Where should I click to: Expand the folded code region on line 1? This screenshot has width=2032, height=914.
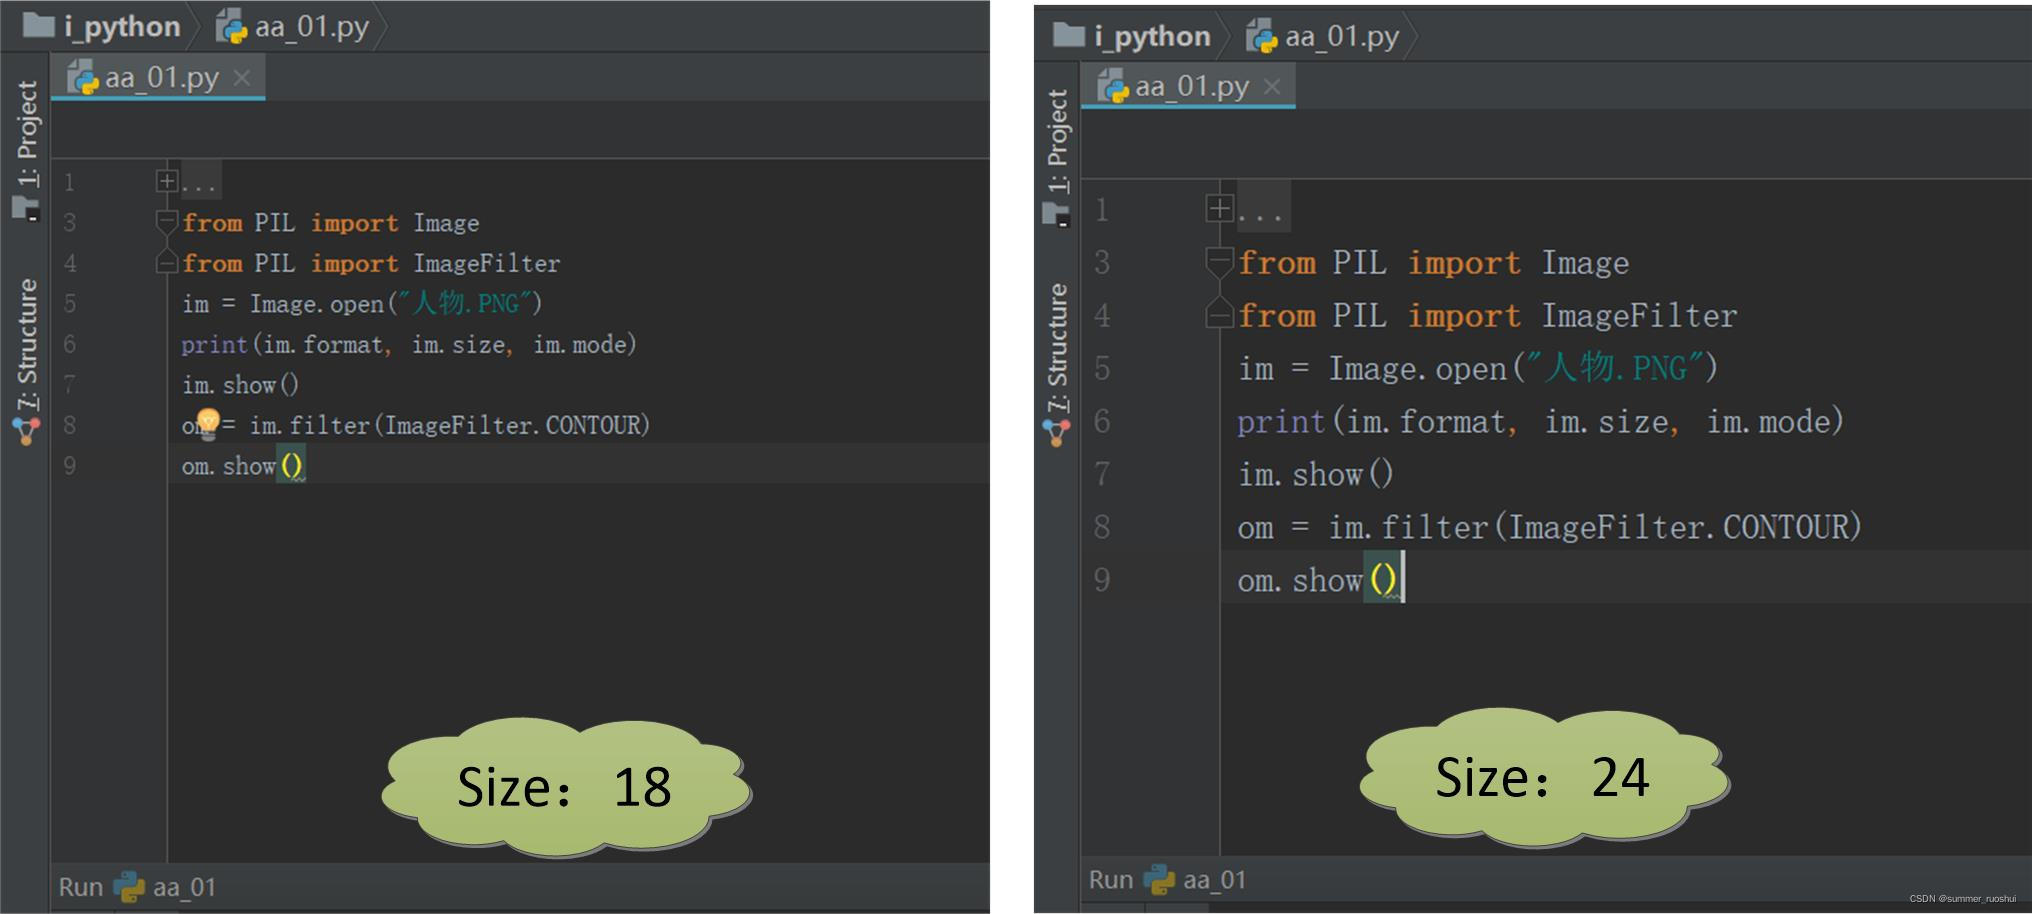coord(165,181)
